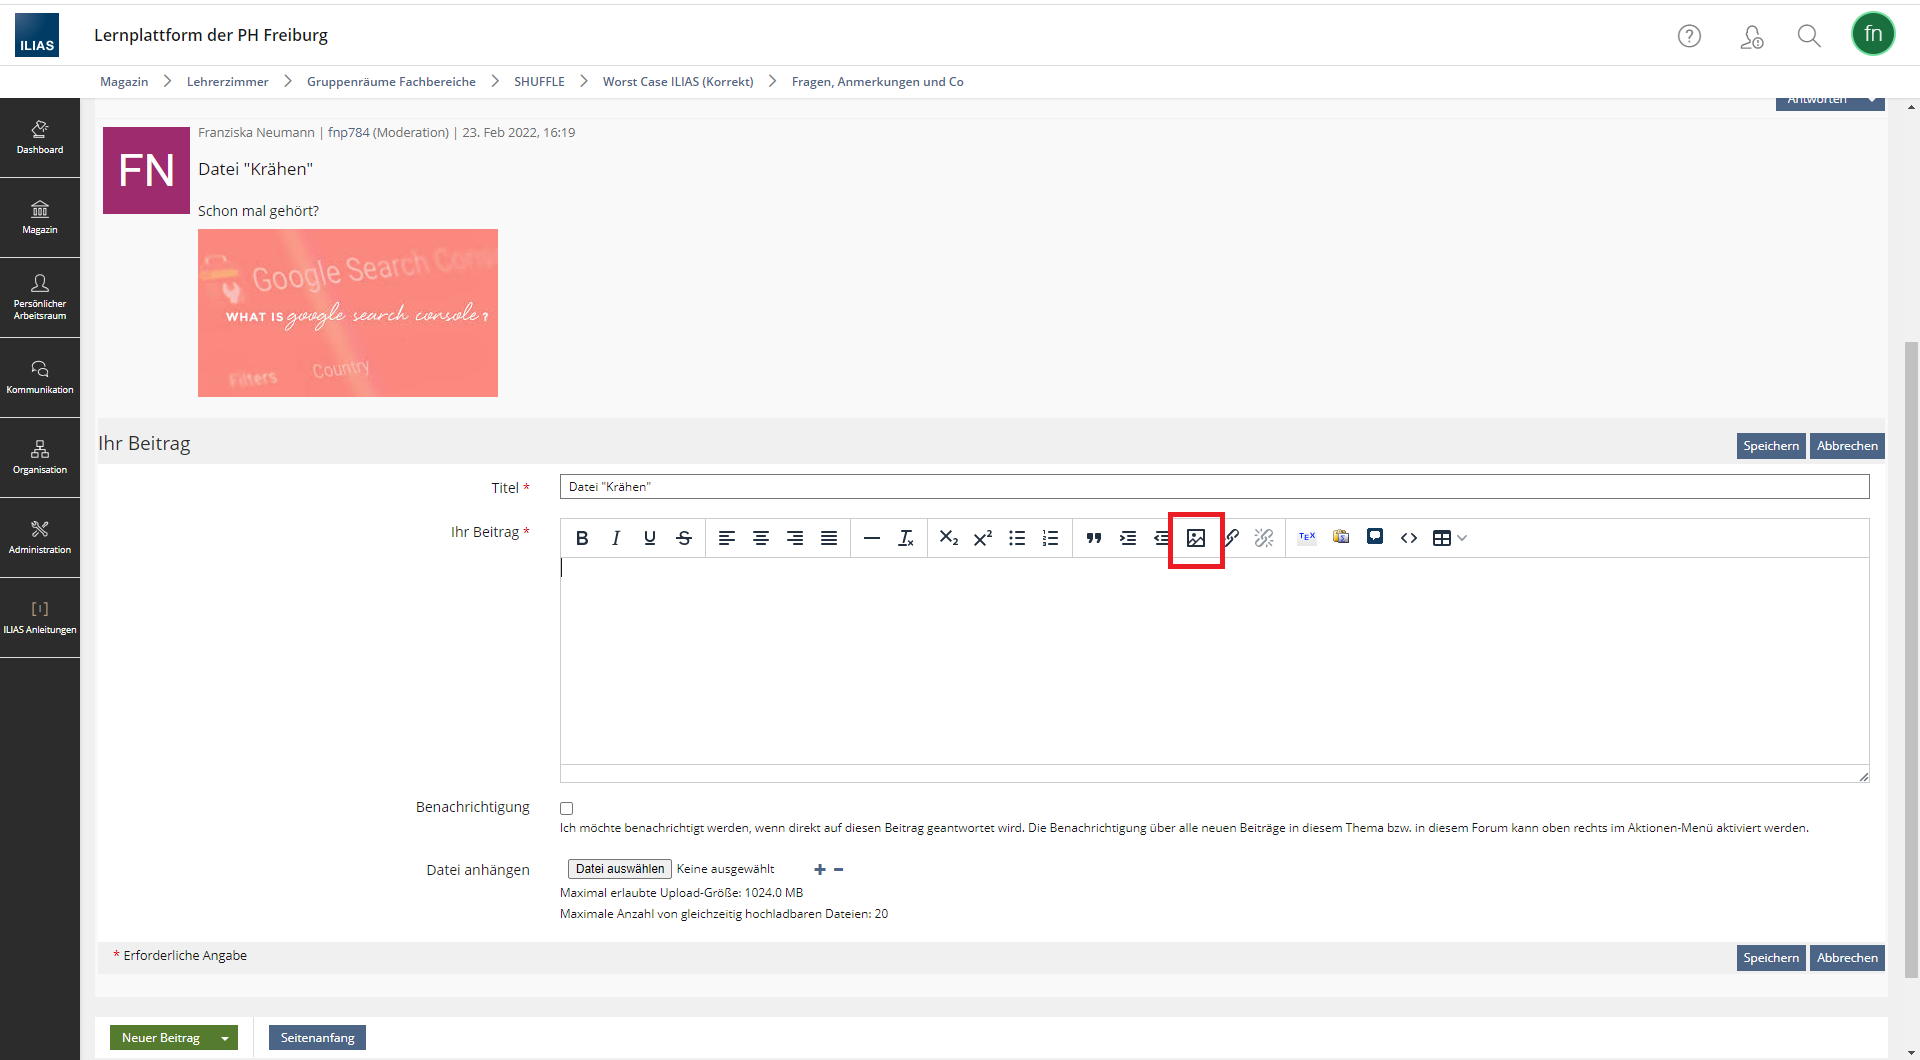Apply strikethrough formatting to text
Viewport: 1920px width, 1060px height.
point(684,538)
